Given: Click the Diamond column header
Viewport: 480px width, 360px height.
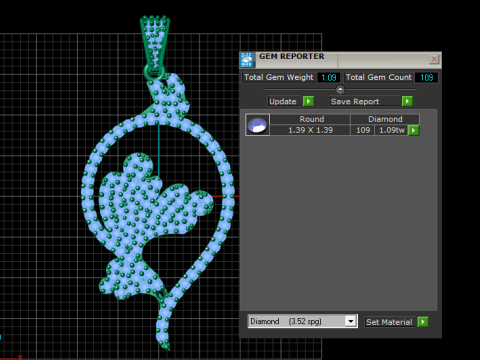Looking at the screenshot, I should [385, 119].
